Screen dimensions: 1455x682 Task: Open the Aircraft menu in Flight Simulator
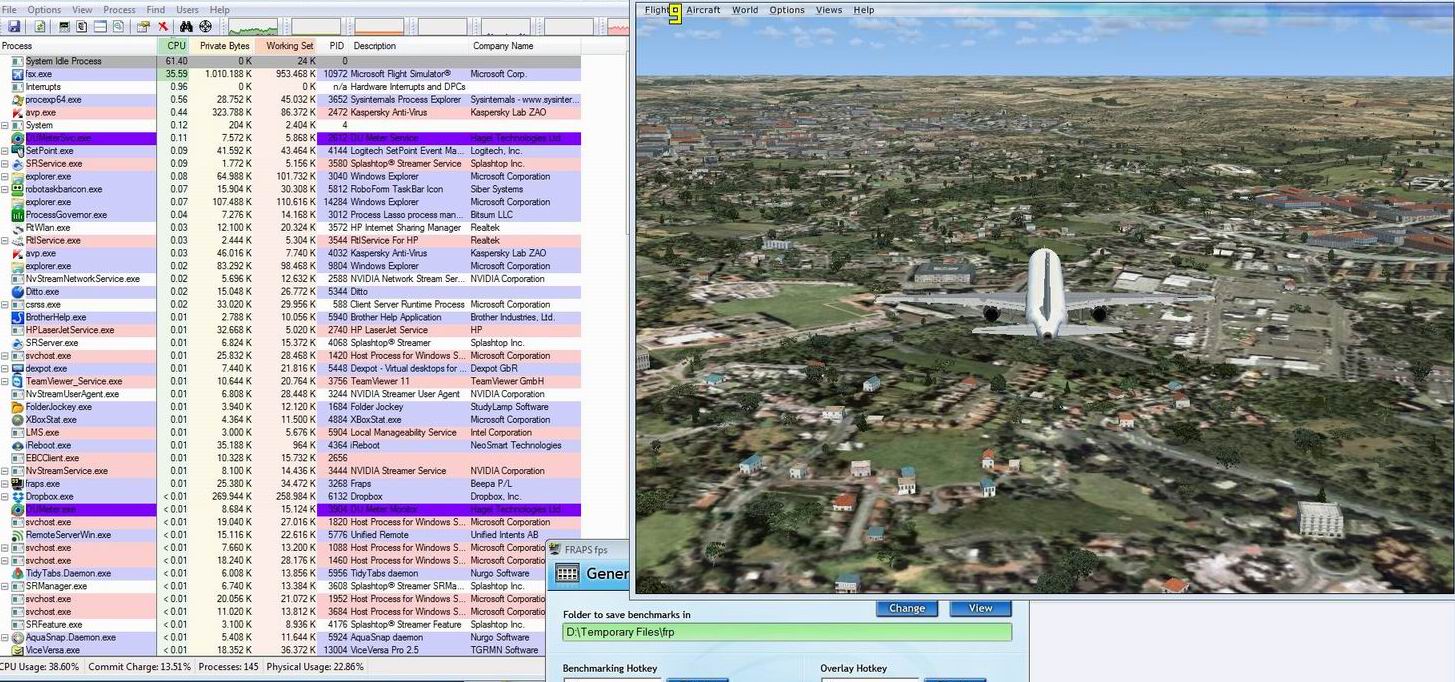pyautogui.click(x=703, y=10)
